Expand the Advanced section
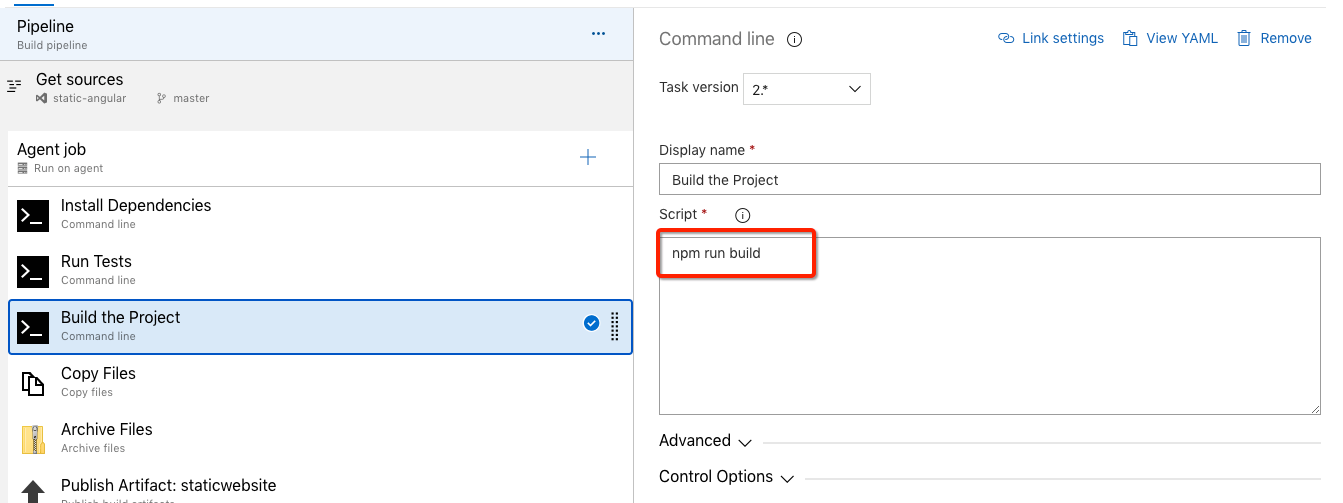This screenshot has height=503, width=1343. [x=705, y=441]
